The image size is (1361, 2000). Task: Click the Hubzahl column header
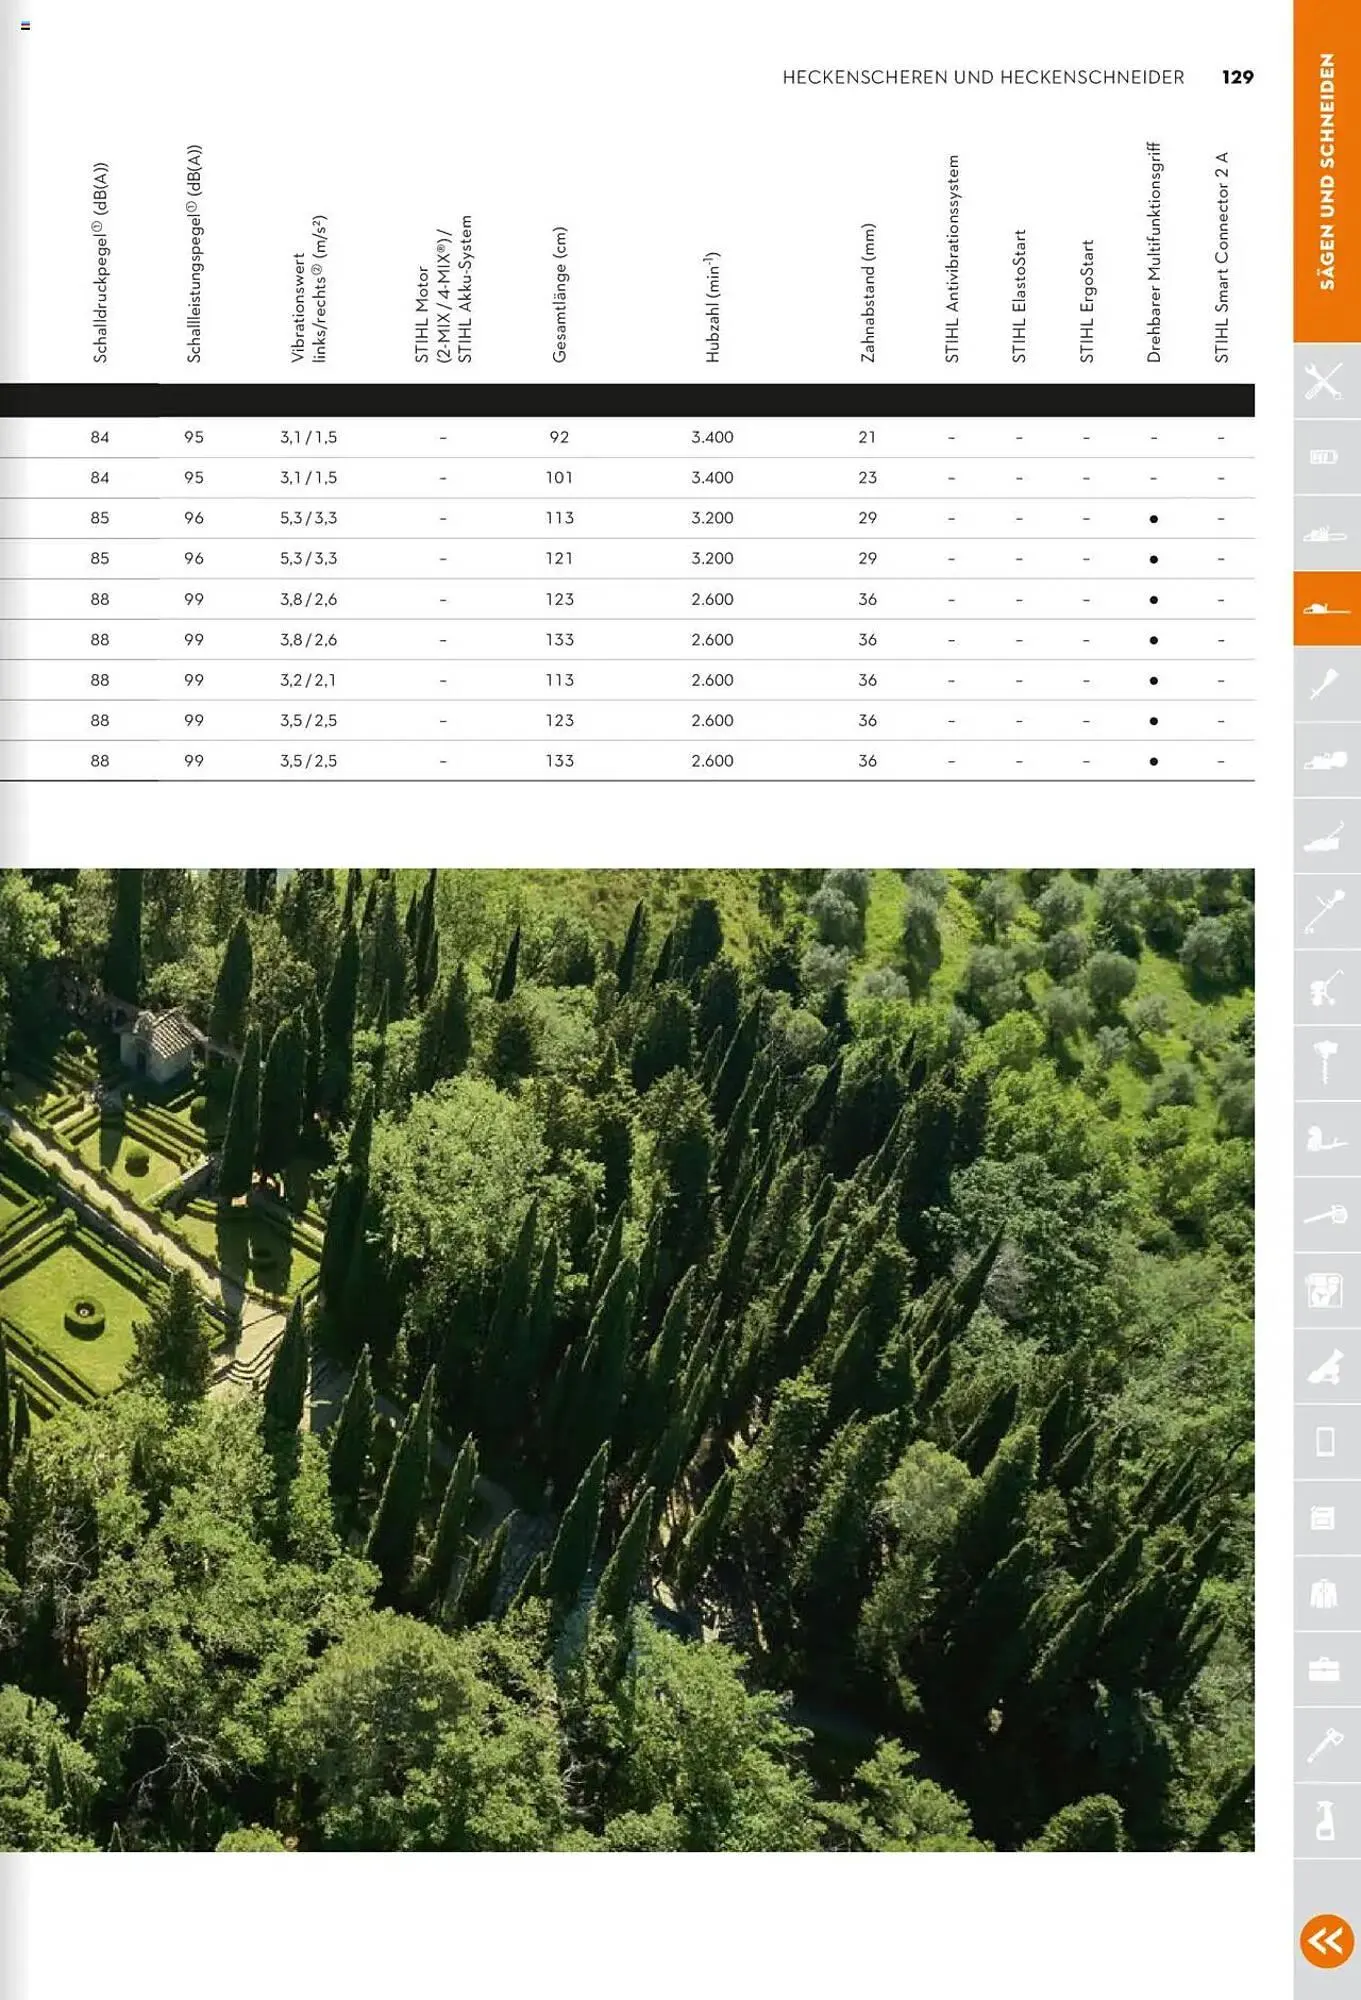click(712, 306)
